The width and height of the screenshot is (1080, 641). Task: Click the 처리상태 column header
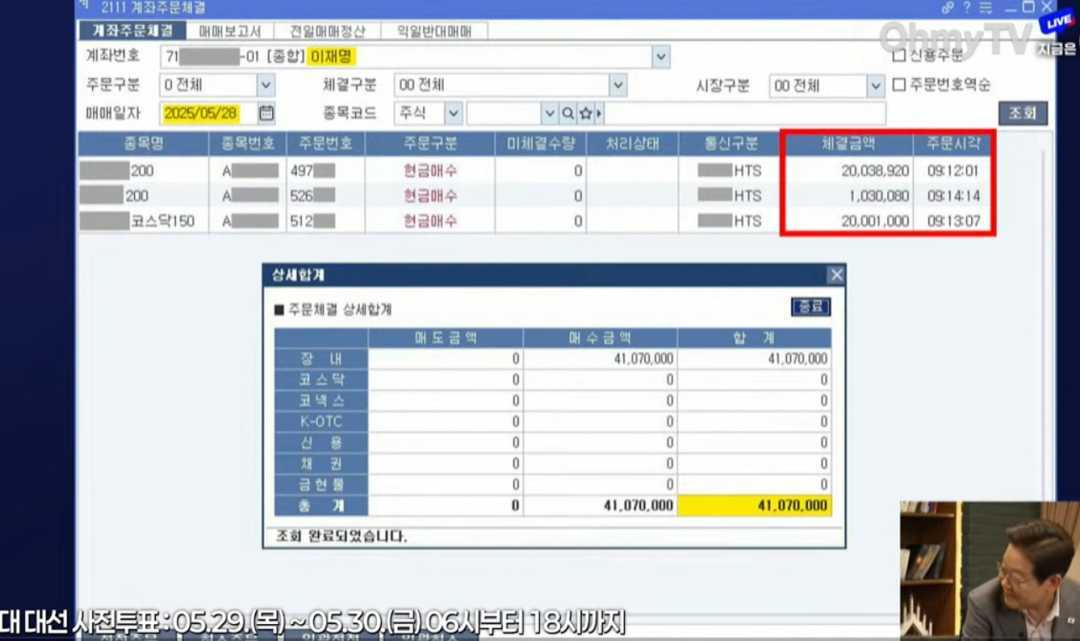tap(632, 144)
